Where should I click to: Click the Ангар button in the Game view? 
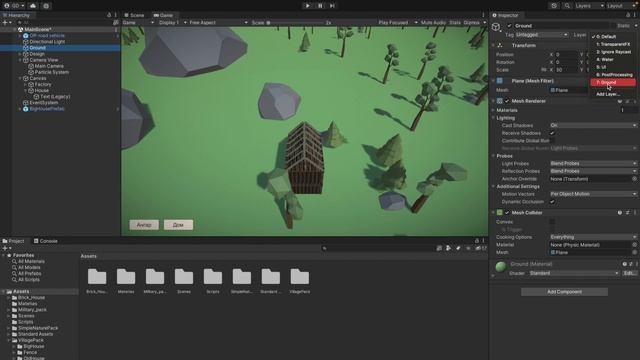coord(144,225)
